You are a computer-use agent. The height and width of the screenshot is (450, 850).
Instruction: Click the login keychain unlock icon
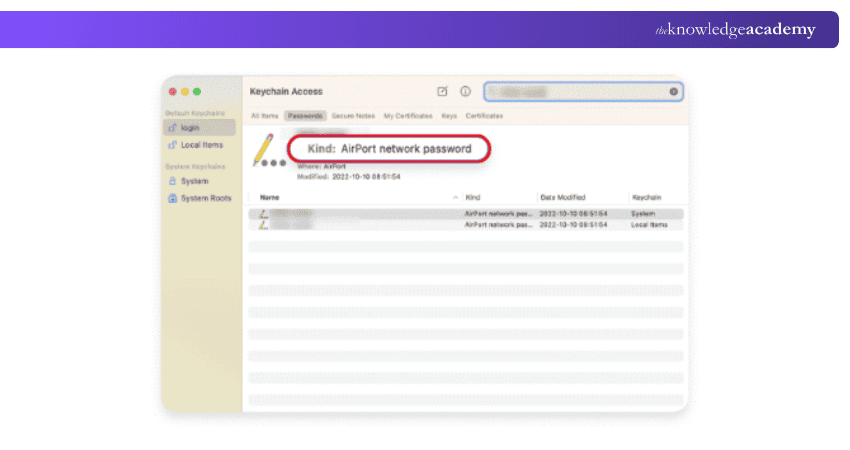pyautogui.click(x=172, y=127)
